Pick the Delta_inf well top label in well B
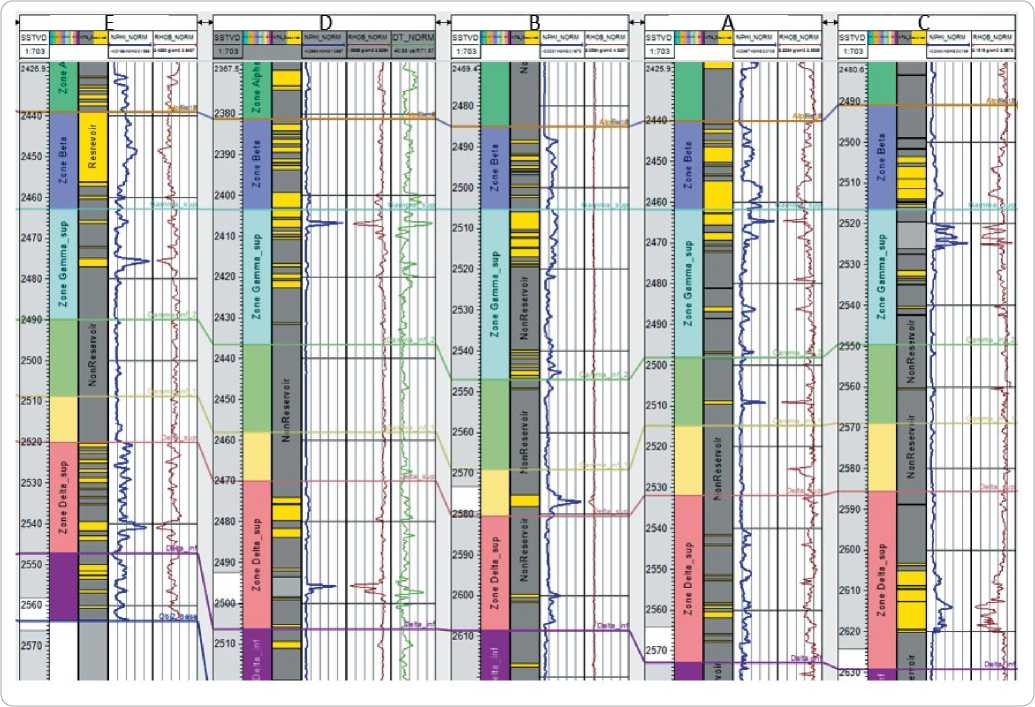Image resolution: width=1035 pixels, height=707 pixels. (x=612, y=625)
